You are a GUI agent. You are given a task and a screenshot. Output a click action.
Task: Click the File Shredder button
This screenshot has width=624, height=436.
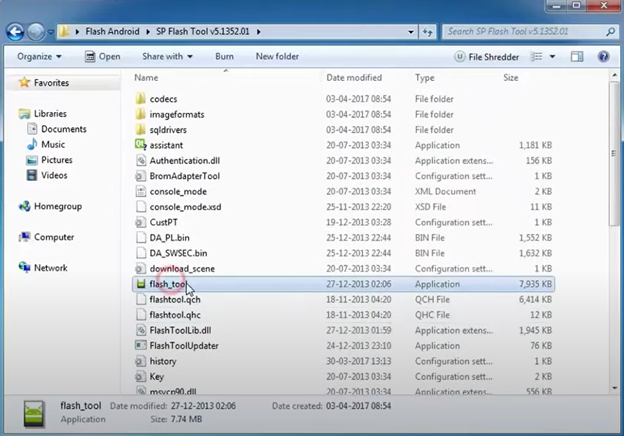tap(486, 57)
